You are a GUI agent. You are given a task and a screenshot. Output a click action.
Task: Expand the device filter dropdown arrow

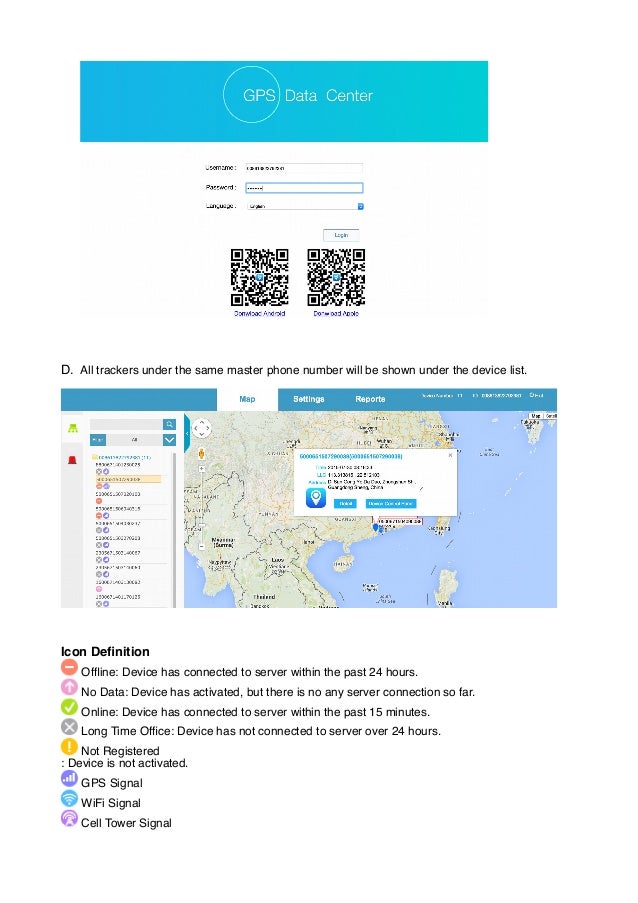[169, 440]
